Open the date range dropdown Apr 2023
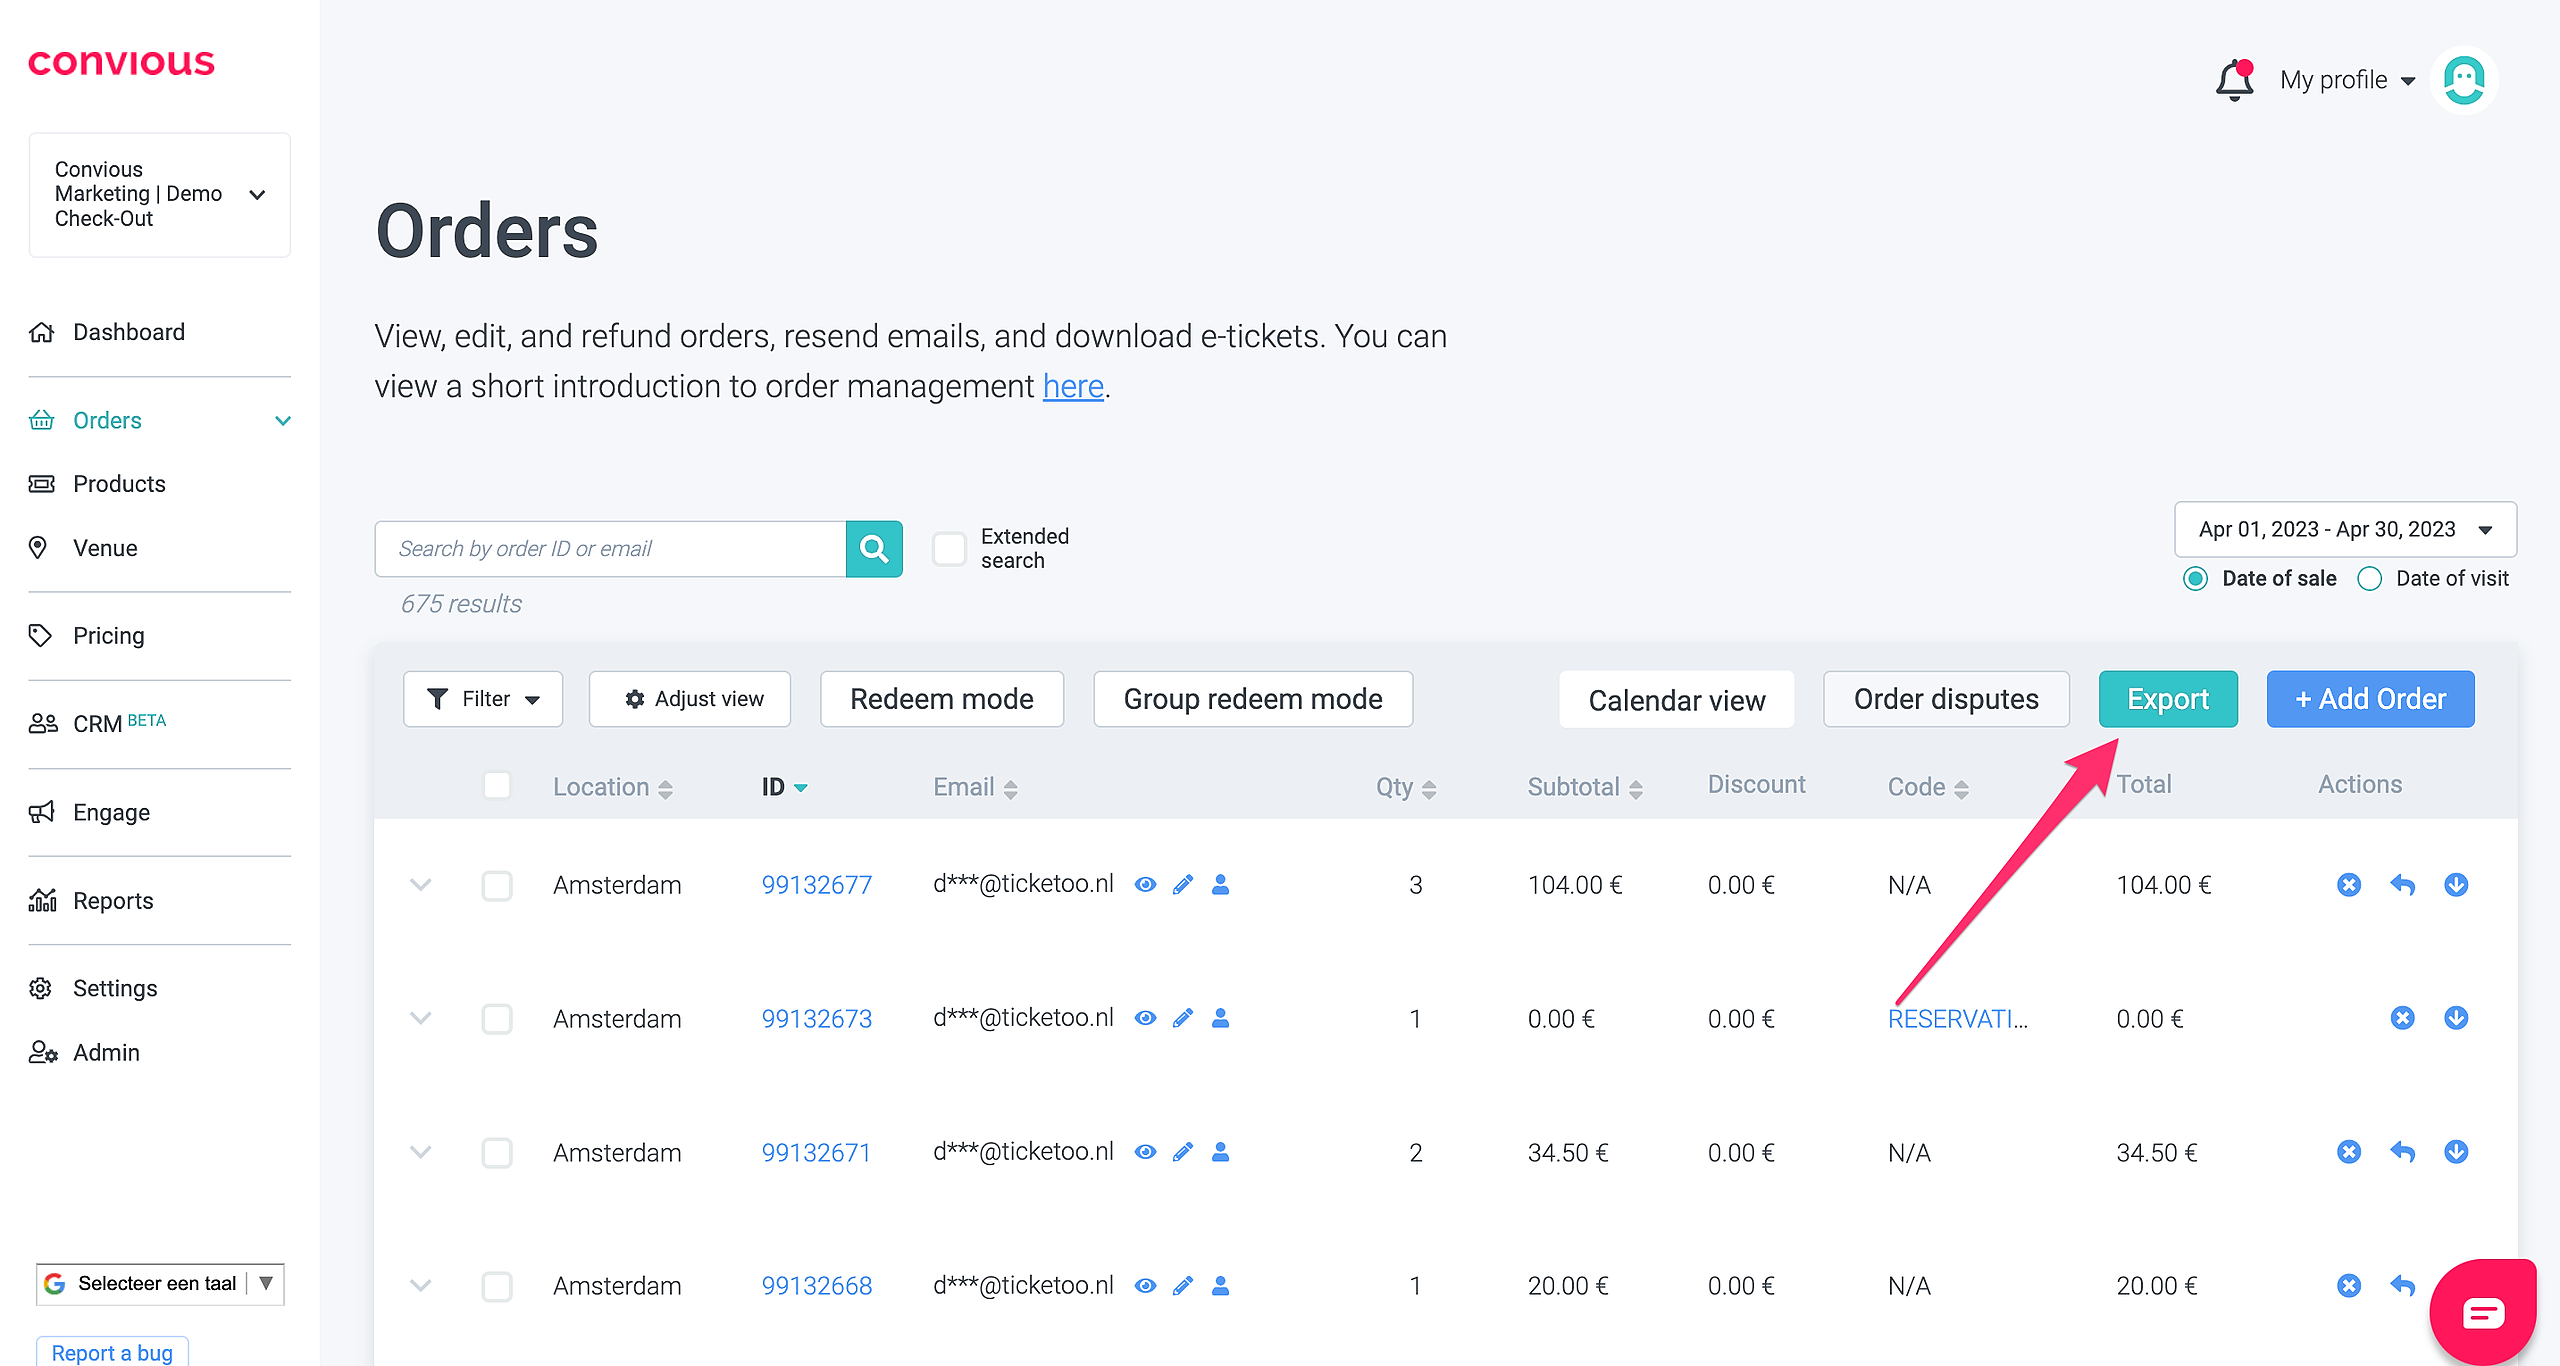This screenshot has width=2560, height=1366. pos(2345,529)
